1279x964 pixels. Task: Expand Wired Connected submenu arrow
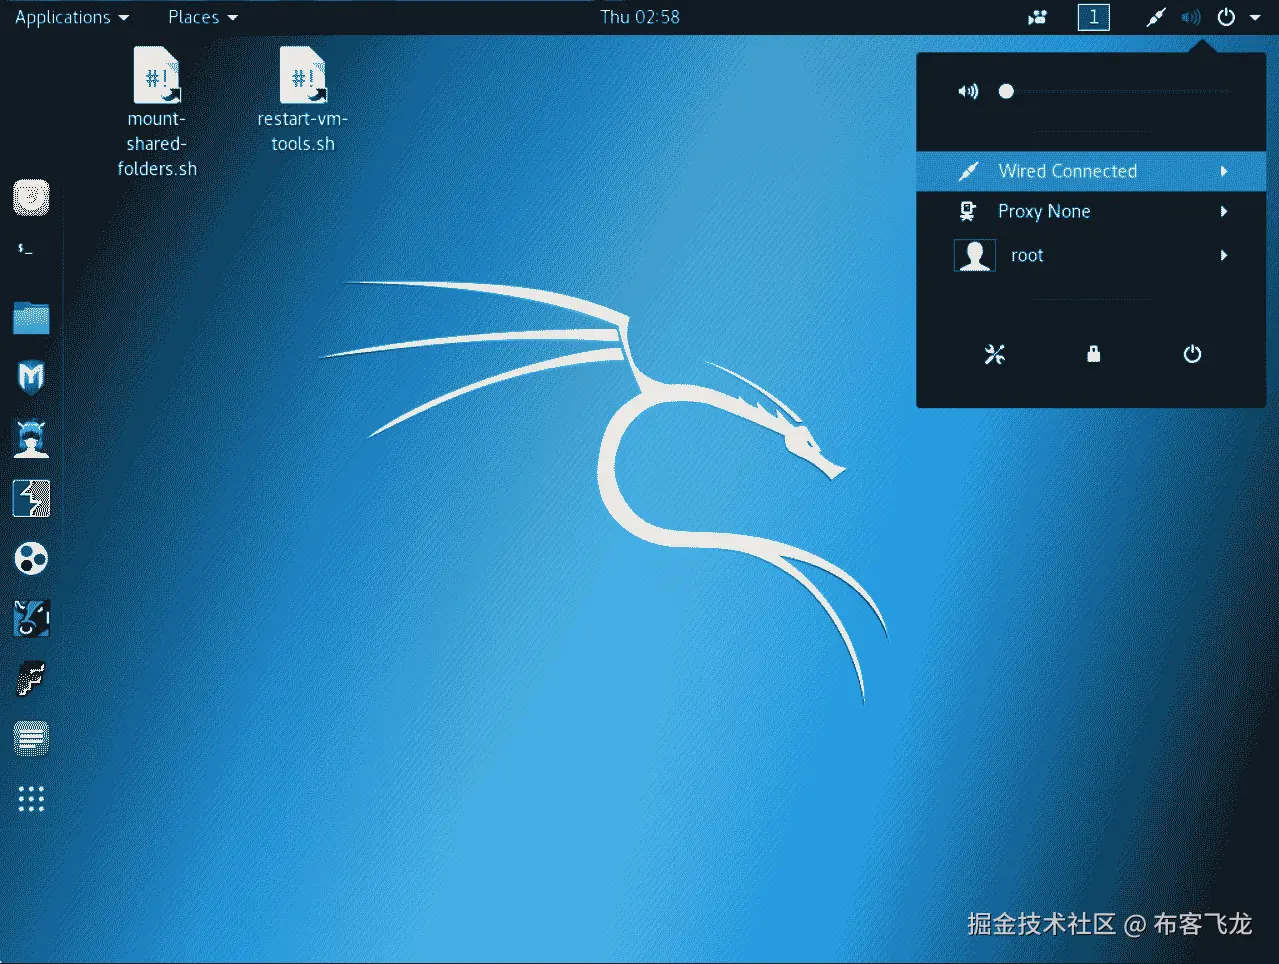coord(1224,171)
